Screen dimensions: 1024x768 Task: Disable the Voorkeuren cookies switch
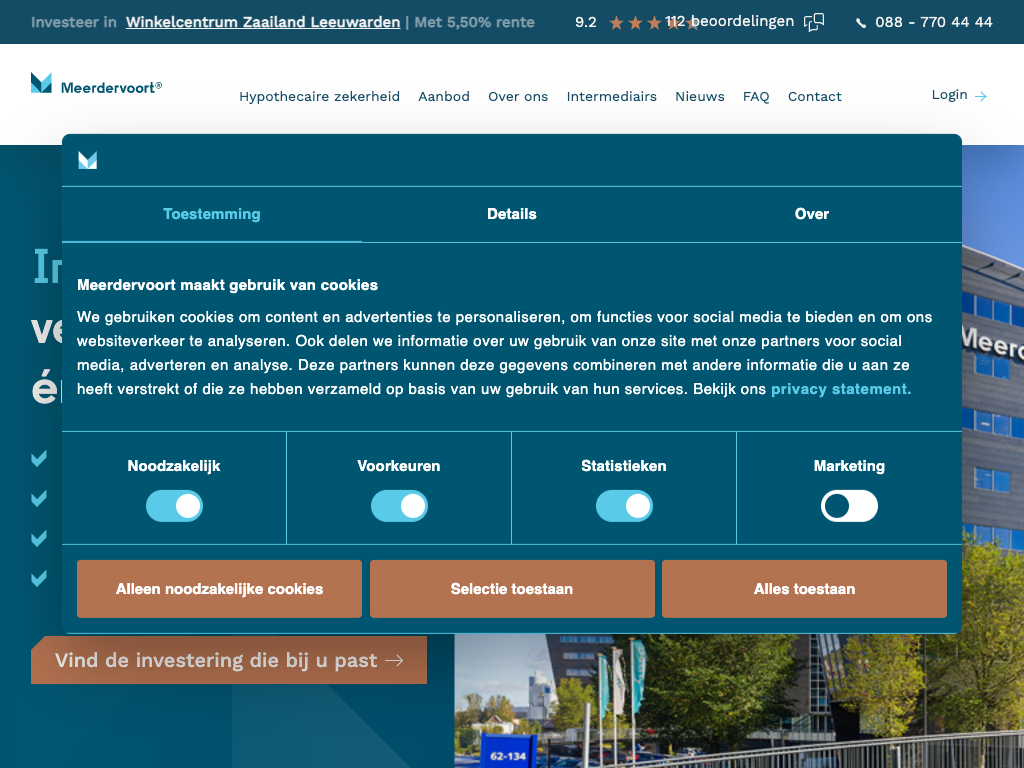pos(399,506)
